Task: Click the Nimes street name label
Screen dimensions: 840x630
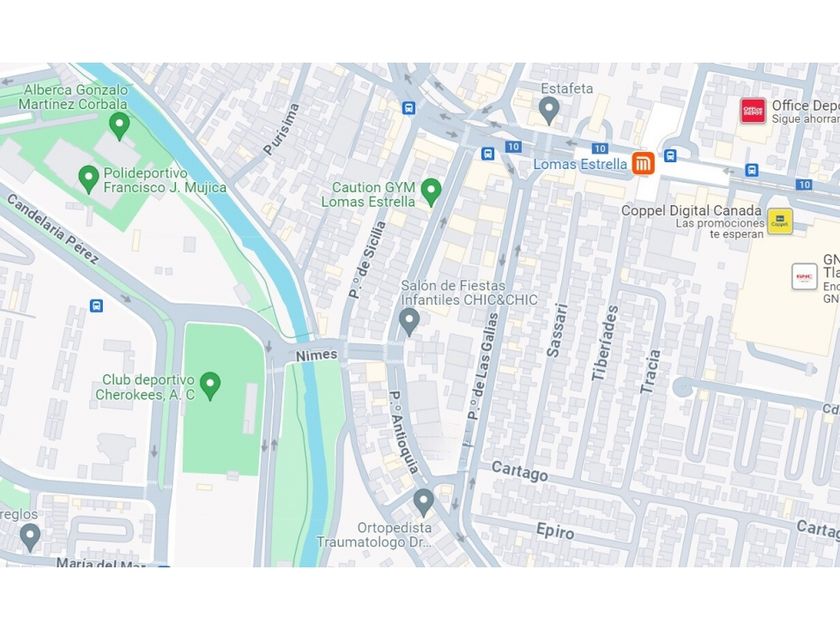Action: pyautogui.click(x=317, y=355)
